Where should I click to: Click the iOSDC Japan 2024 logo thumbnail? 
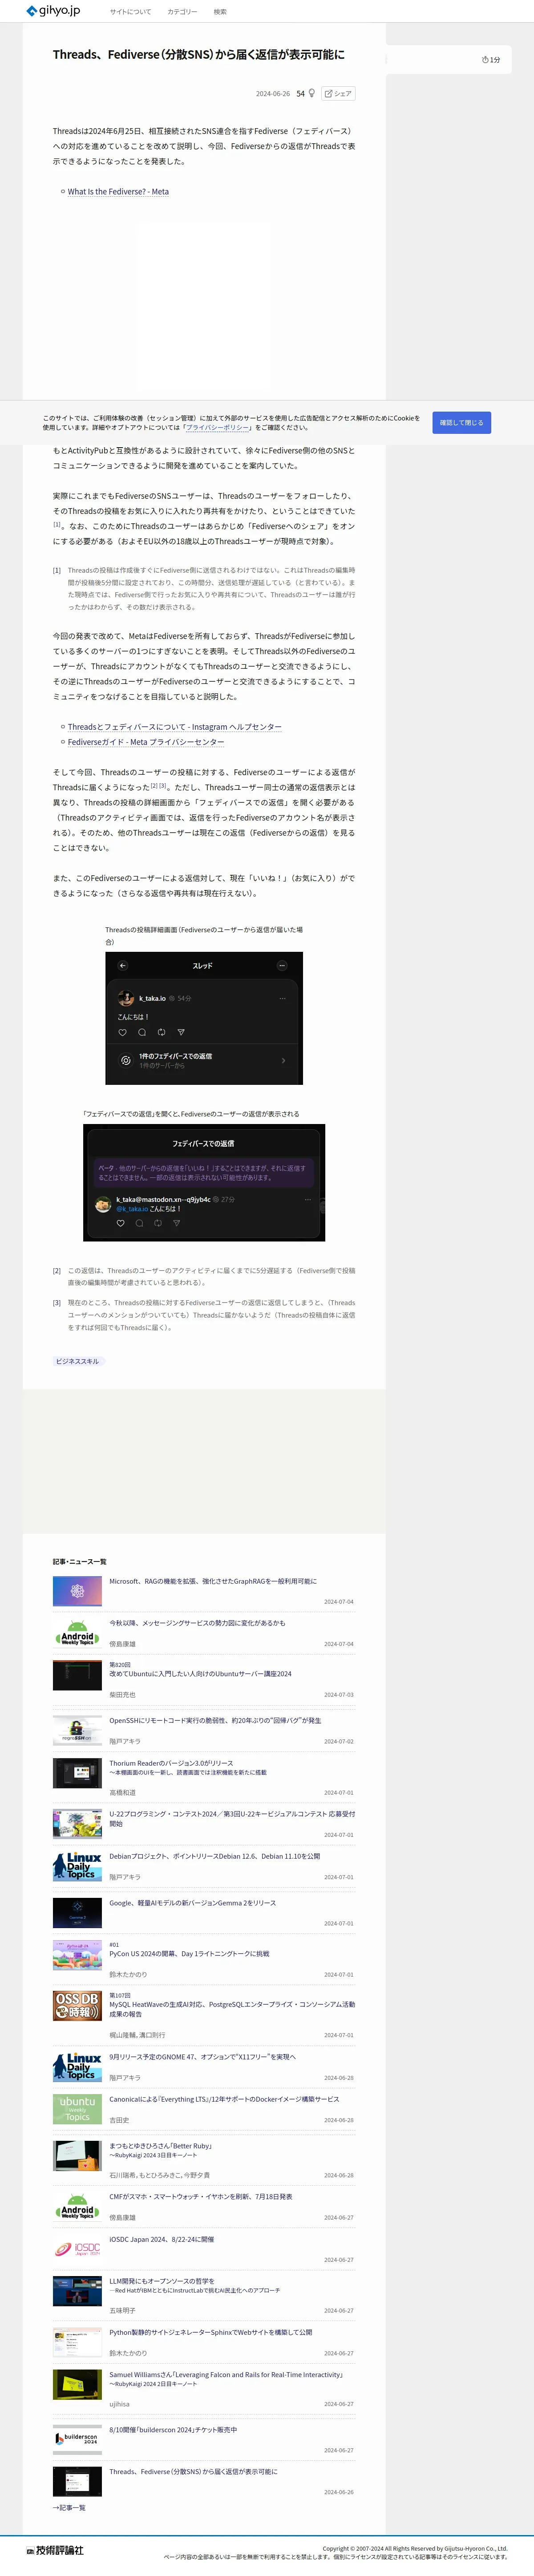(77, 2249)
